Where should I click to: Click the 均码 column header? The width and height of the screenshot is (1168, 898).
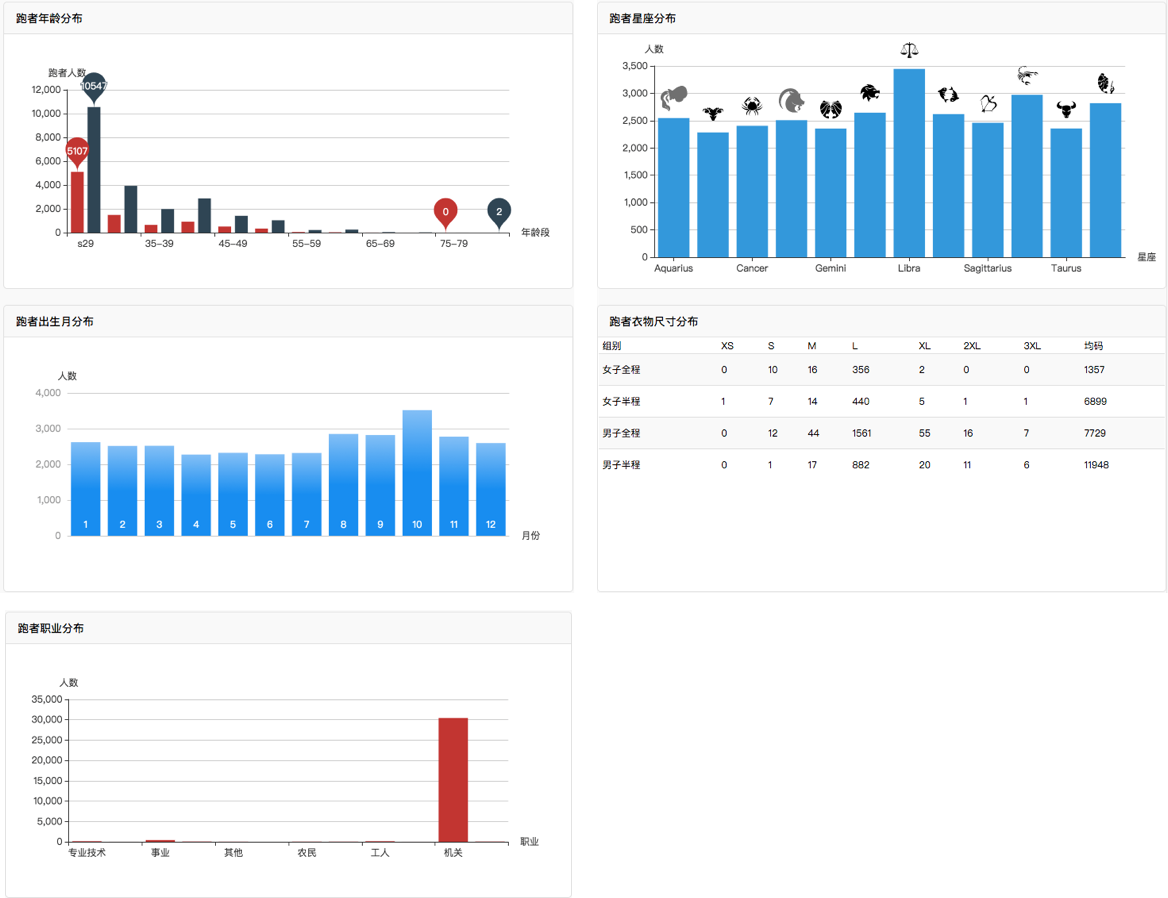pyautogui.click(x=1093, y=346)
